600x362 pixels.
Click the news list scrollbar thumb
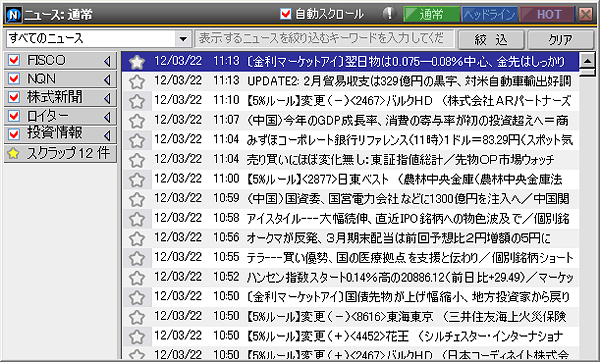587,72
